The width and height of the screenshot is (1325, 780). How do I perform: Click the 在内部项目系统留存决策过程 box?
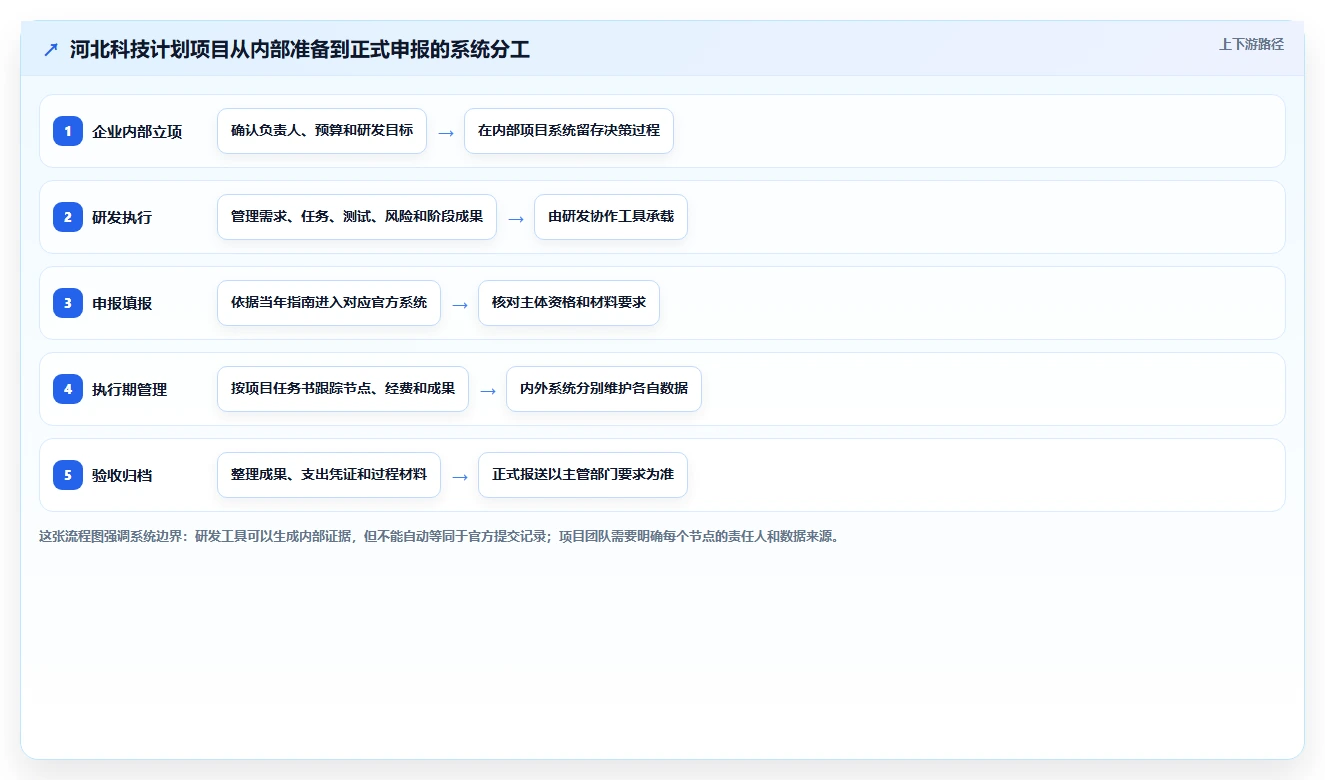[569, 131]
